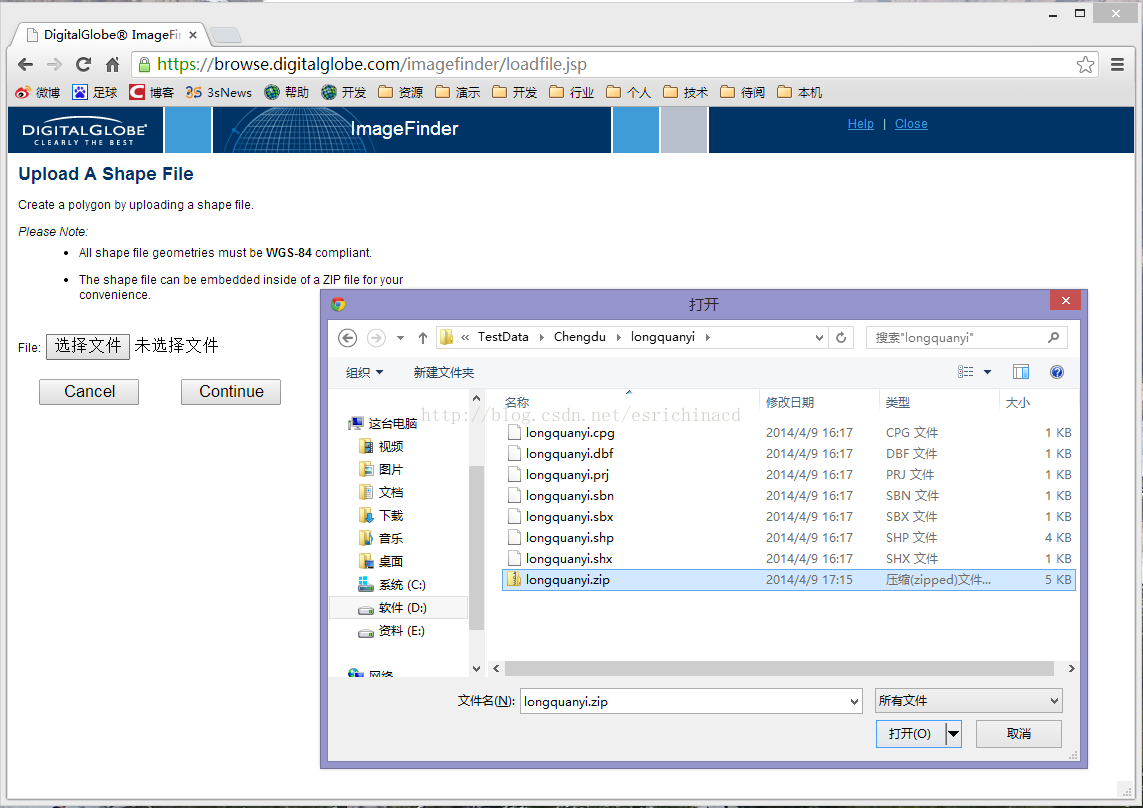Screen dimensions: 1143x808
Task: Expand recent locations dropdown arrow
Action: [x=400, y=338]
